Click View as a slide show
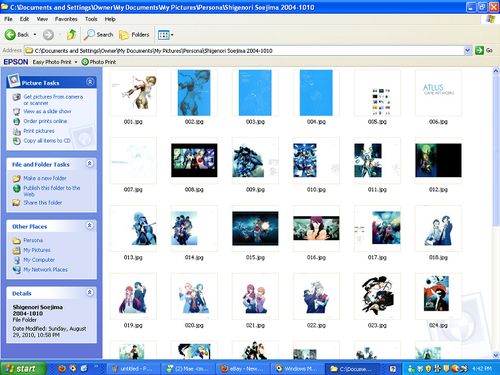The image size is (500, 375). [47, 111]
